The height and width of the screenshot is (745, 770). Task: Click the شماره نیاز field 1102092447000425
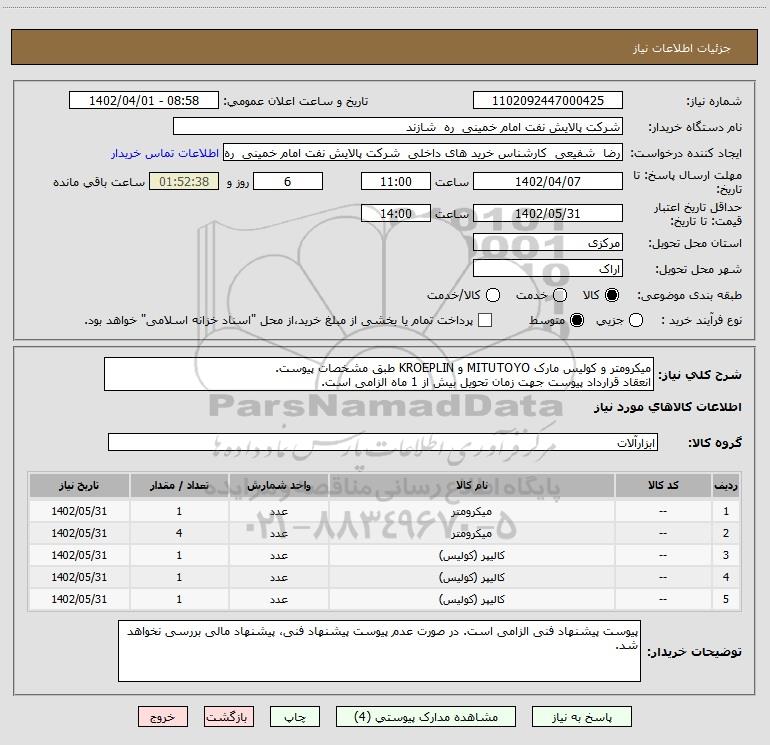(548, 101)
